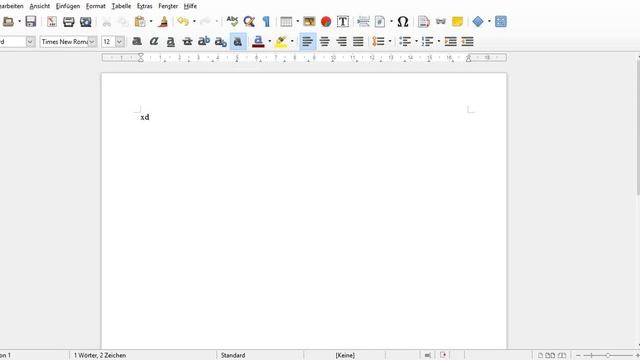Toggle italic formatting

(154, 41)
